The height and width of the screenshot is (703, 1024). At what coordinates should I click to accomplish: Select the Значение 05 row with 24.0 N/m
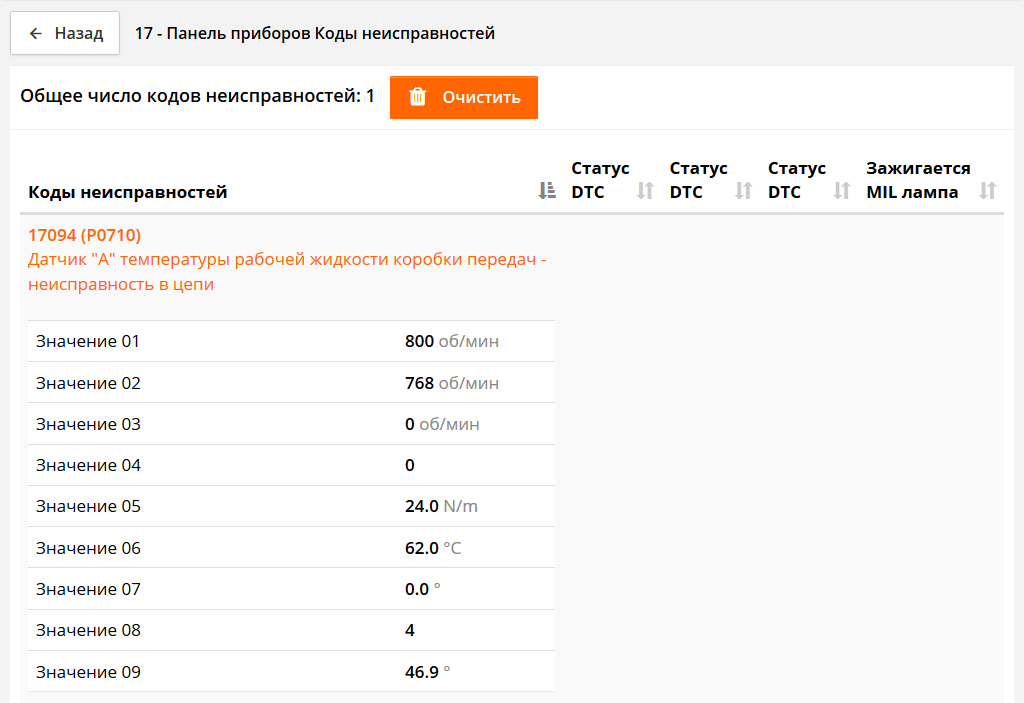(290, 506)
